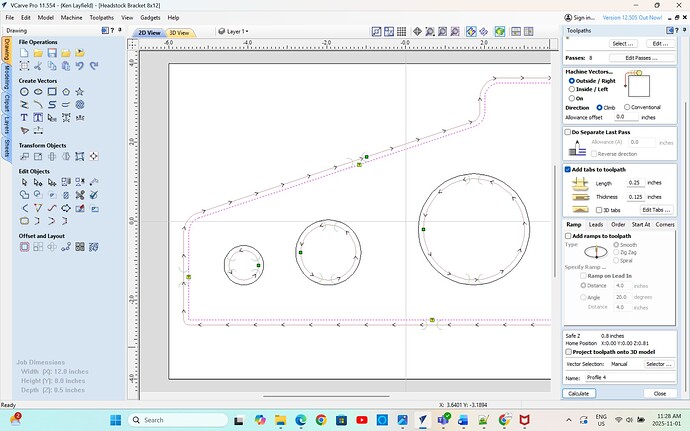This screenshot has height=431, width=690.
Task: Click the tool Select ... button
Action: [x=623, y=44]
